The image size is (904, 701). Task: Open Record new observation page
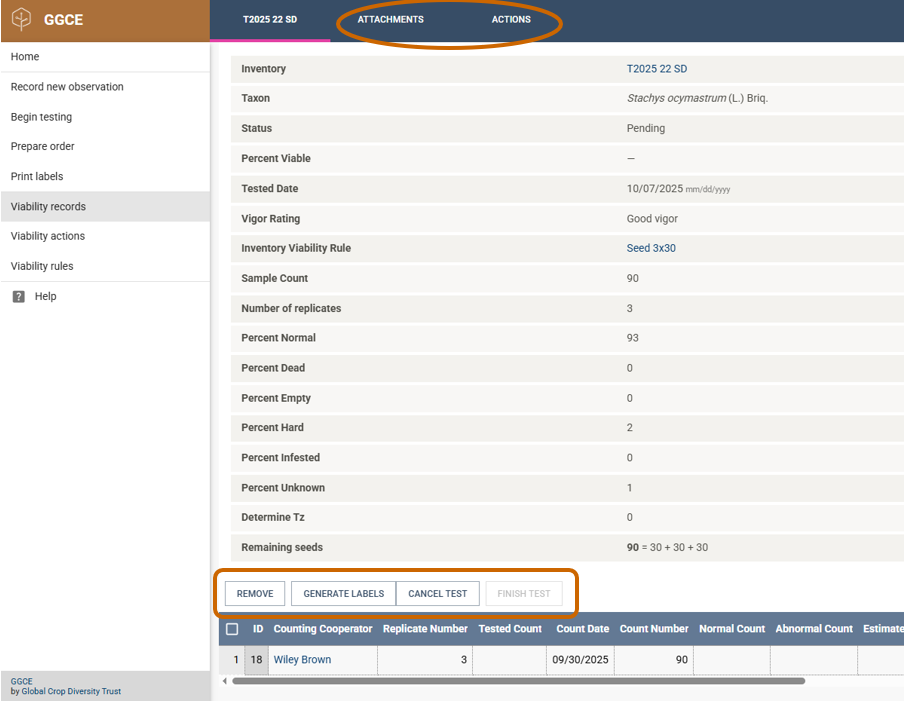(x=67, y=87)
